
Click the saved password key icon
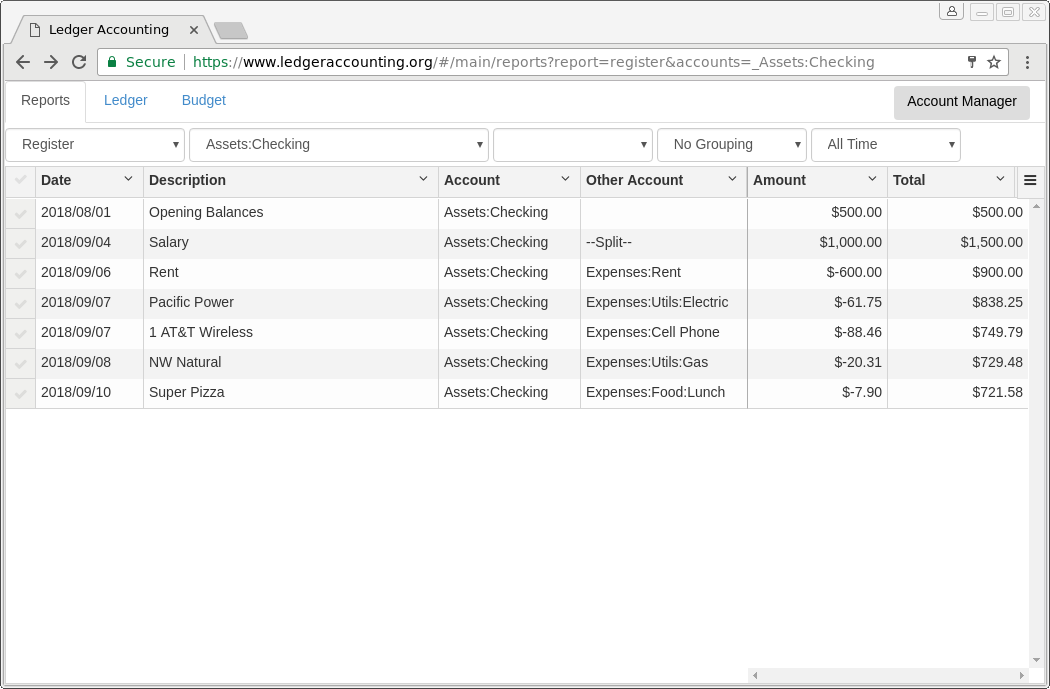pyautogui.click(x=971, y=62)
